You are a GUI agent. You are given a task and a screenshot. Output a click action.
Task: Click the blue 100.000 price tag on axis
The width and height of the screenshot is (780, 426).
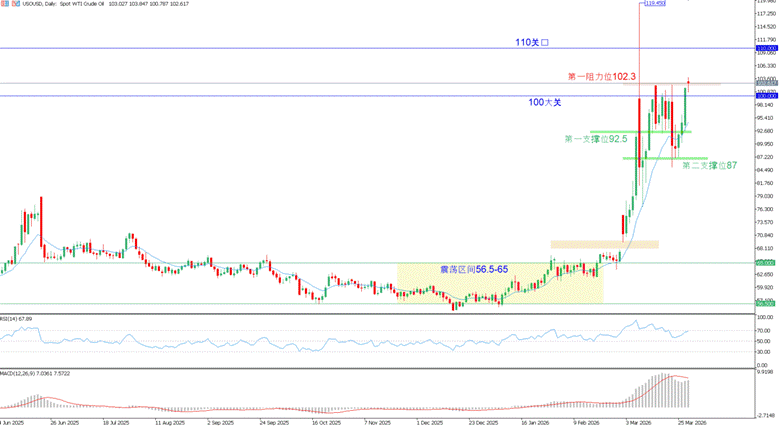[766, 96]
